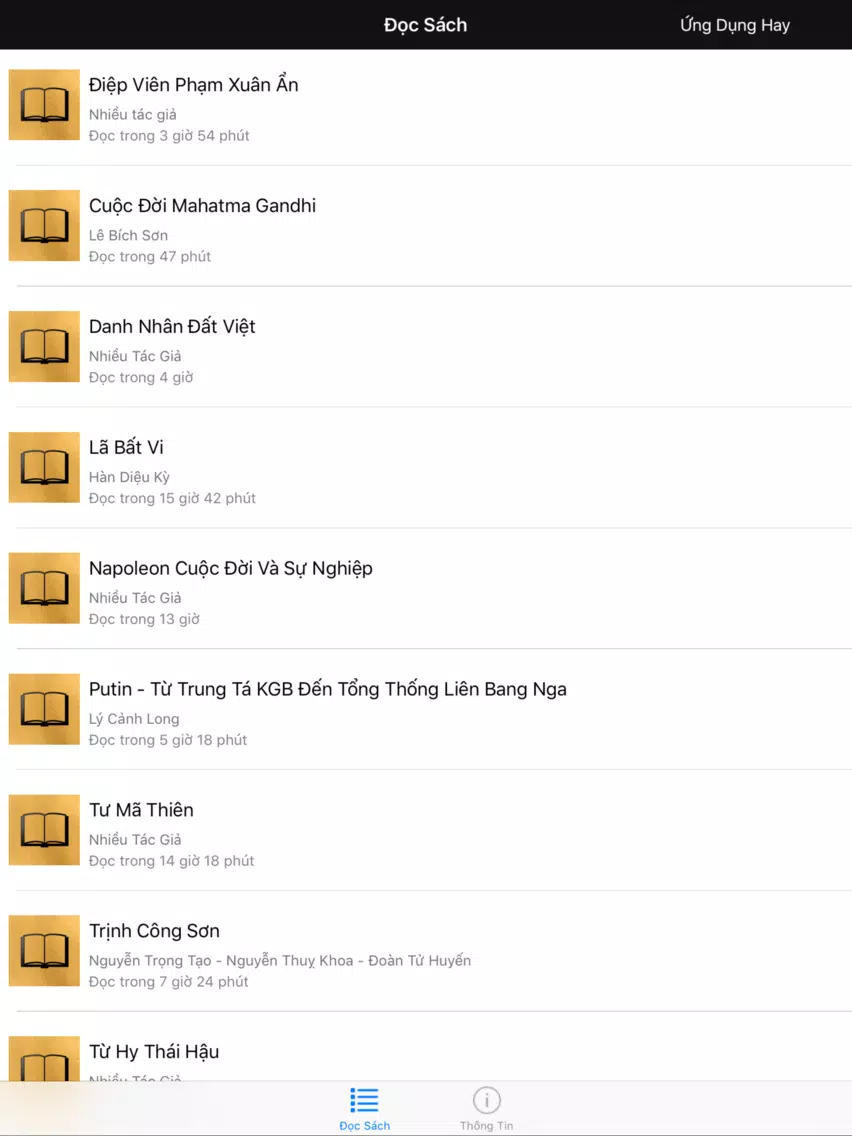The image size is (852, 1136).
Task: Tap the Tư Mã Thiên book title
Action: [x=141, y=810]
